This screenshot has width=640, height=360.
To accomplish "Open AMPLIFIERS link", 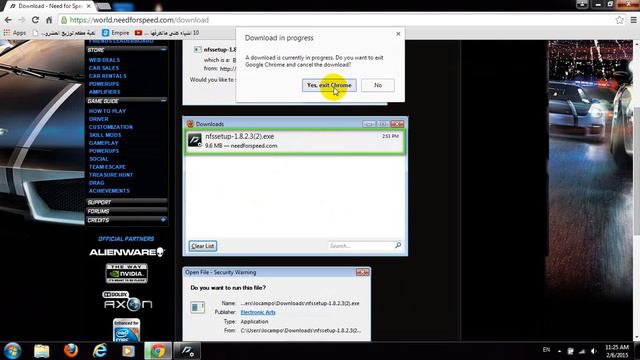I will 104,92.
